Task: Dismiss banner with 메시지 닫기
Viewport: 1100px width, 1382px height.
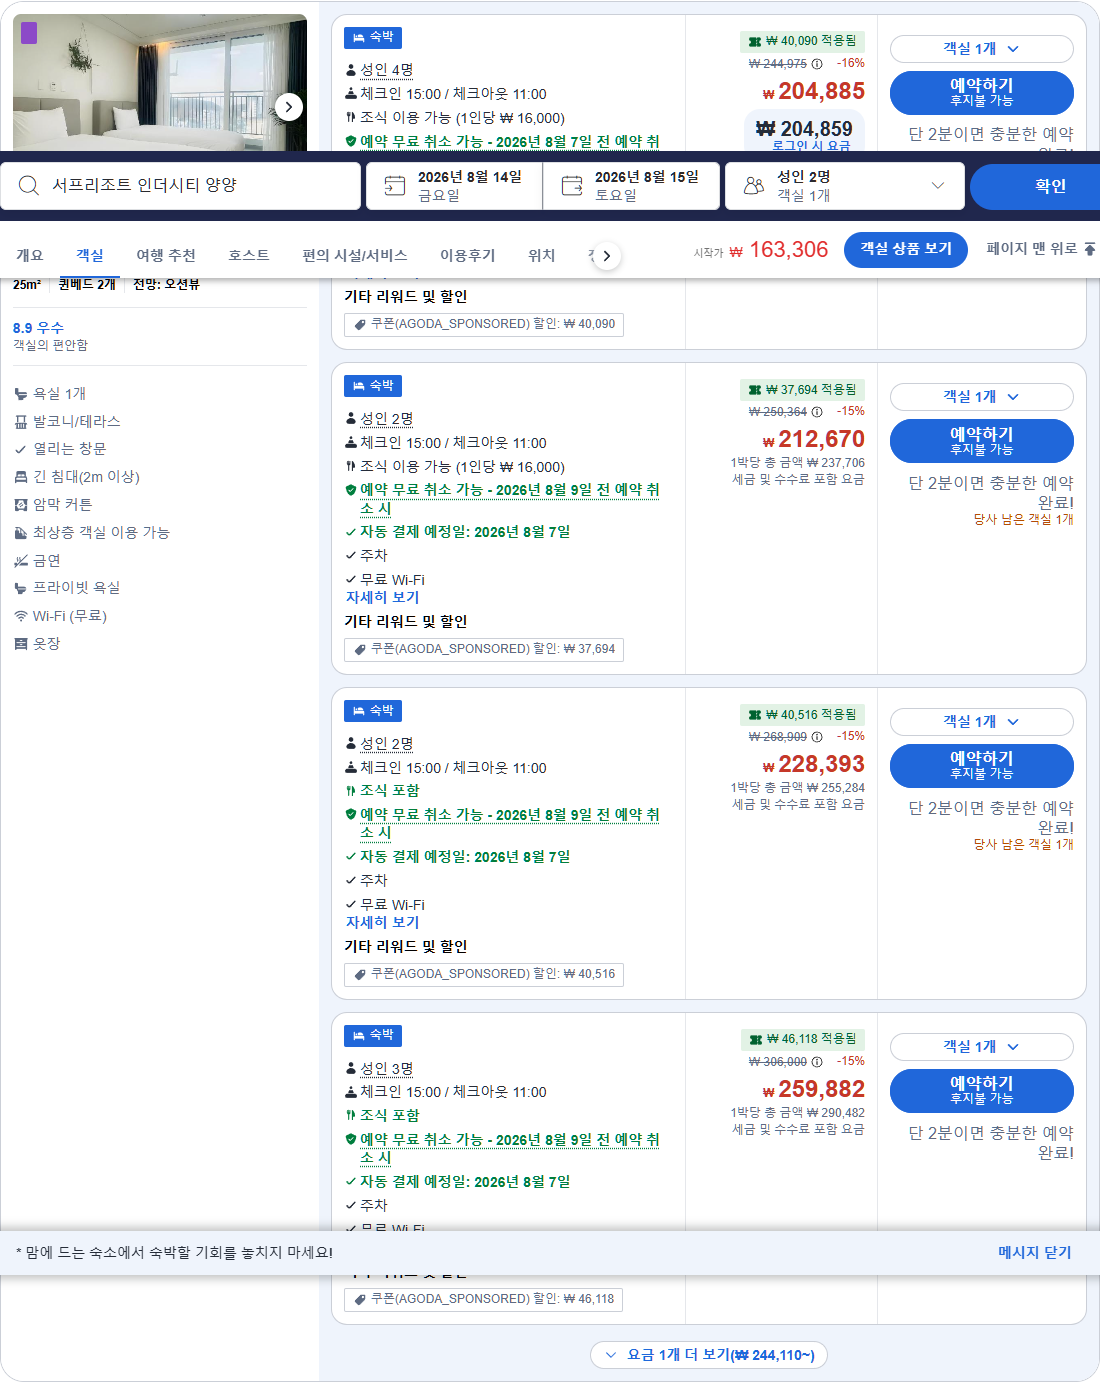Action: tap(1034, 1252)
